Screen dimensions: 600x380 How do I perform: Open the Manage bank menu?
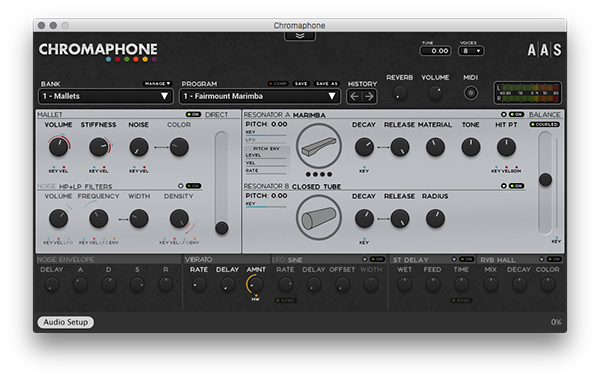pyautogui.click(x=158, y=83)
